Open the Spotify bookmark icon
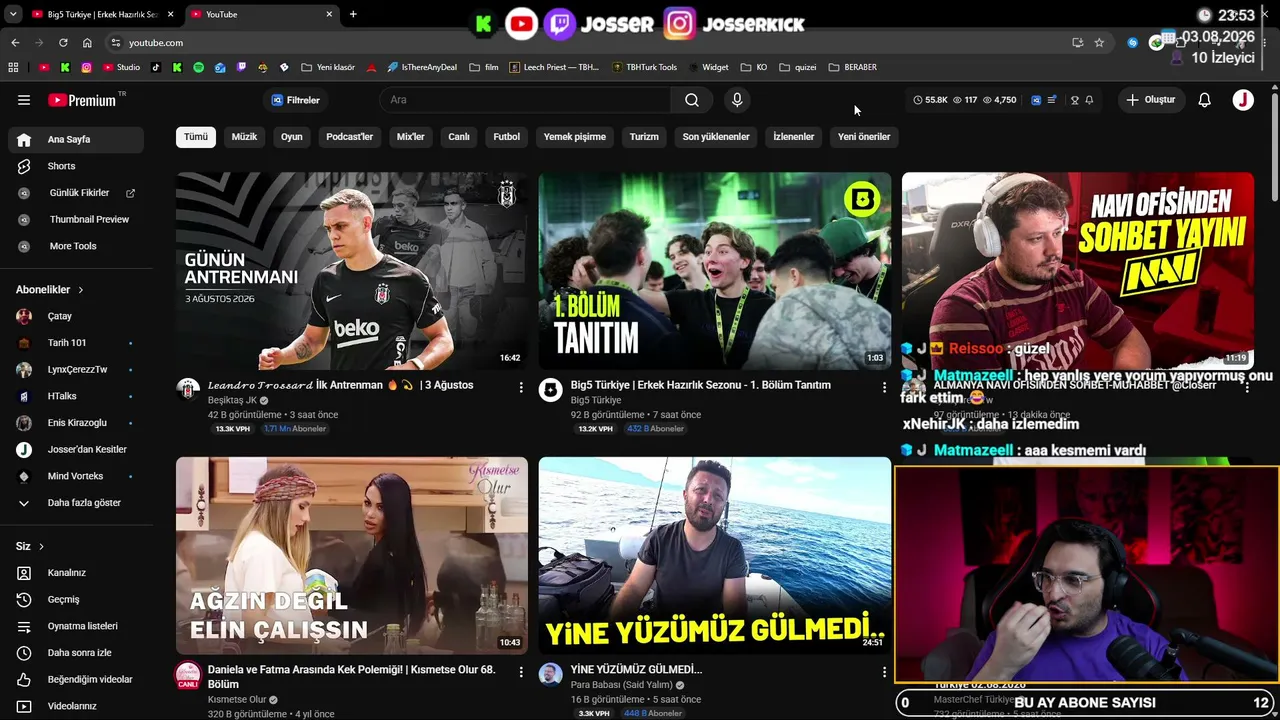The height and width of the screenshot is (720, 1280). 198,67
